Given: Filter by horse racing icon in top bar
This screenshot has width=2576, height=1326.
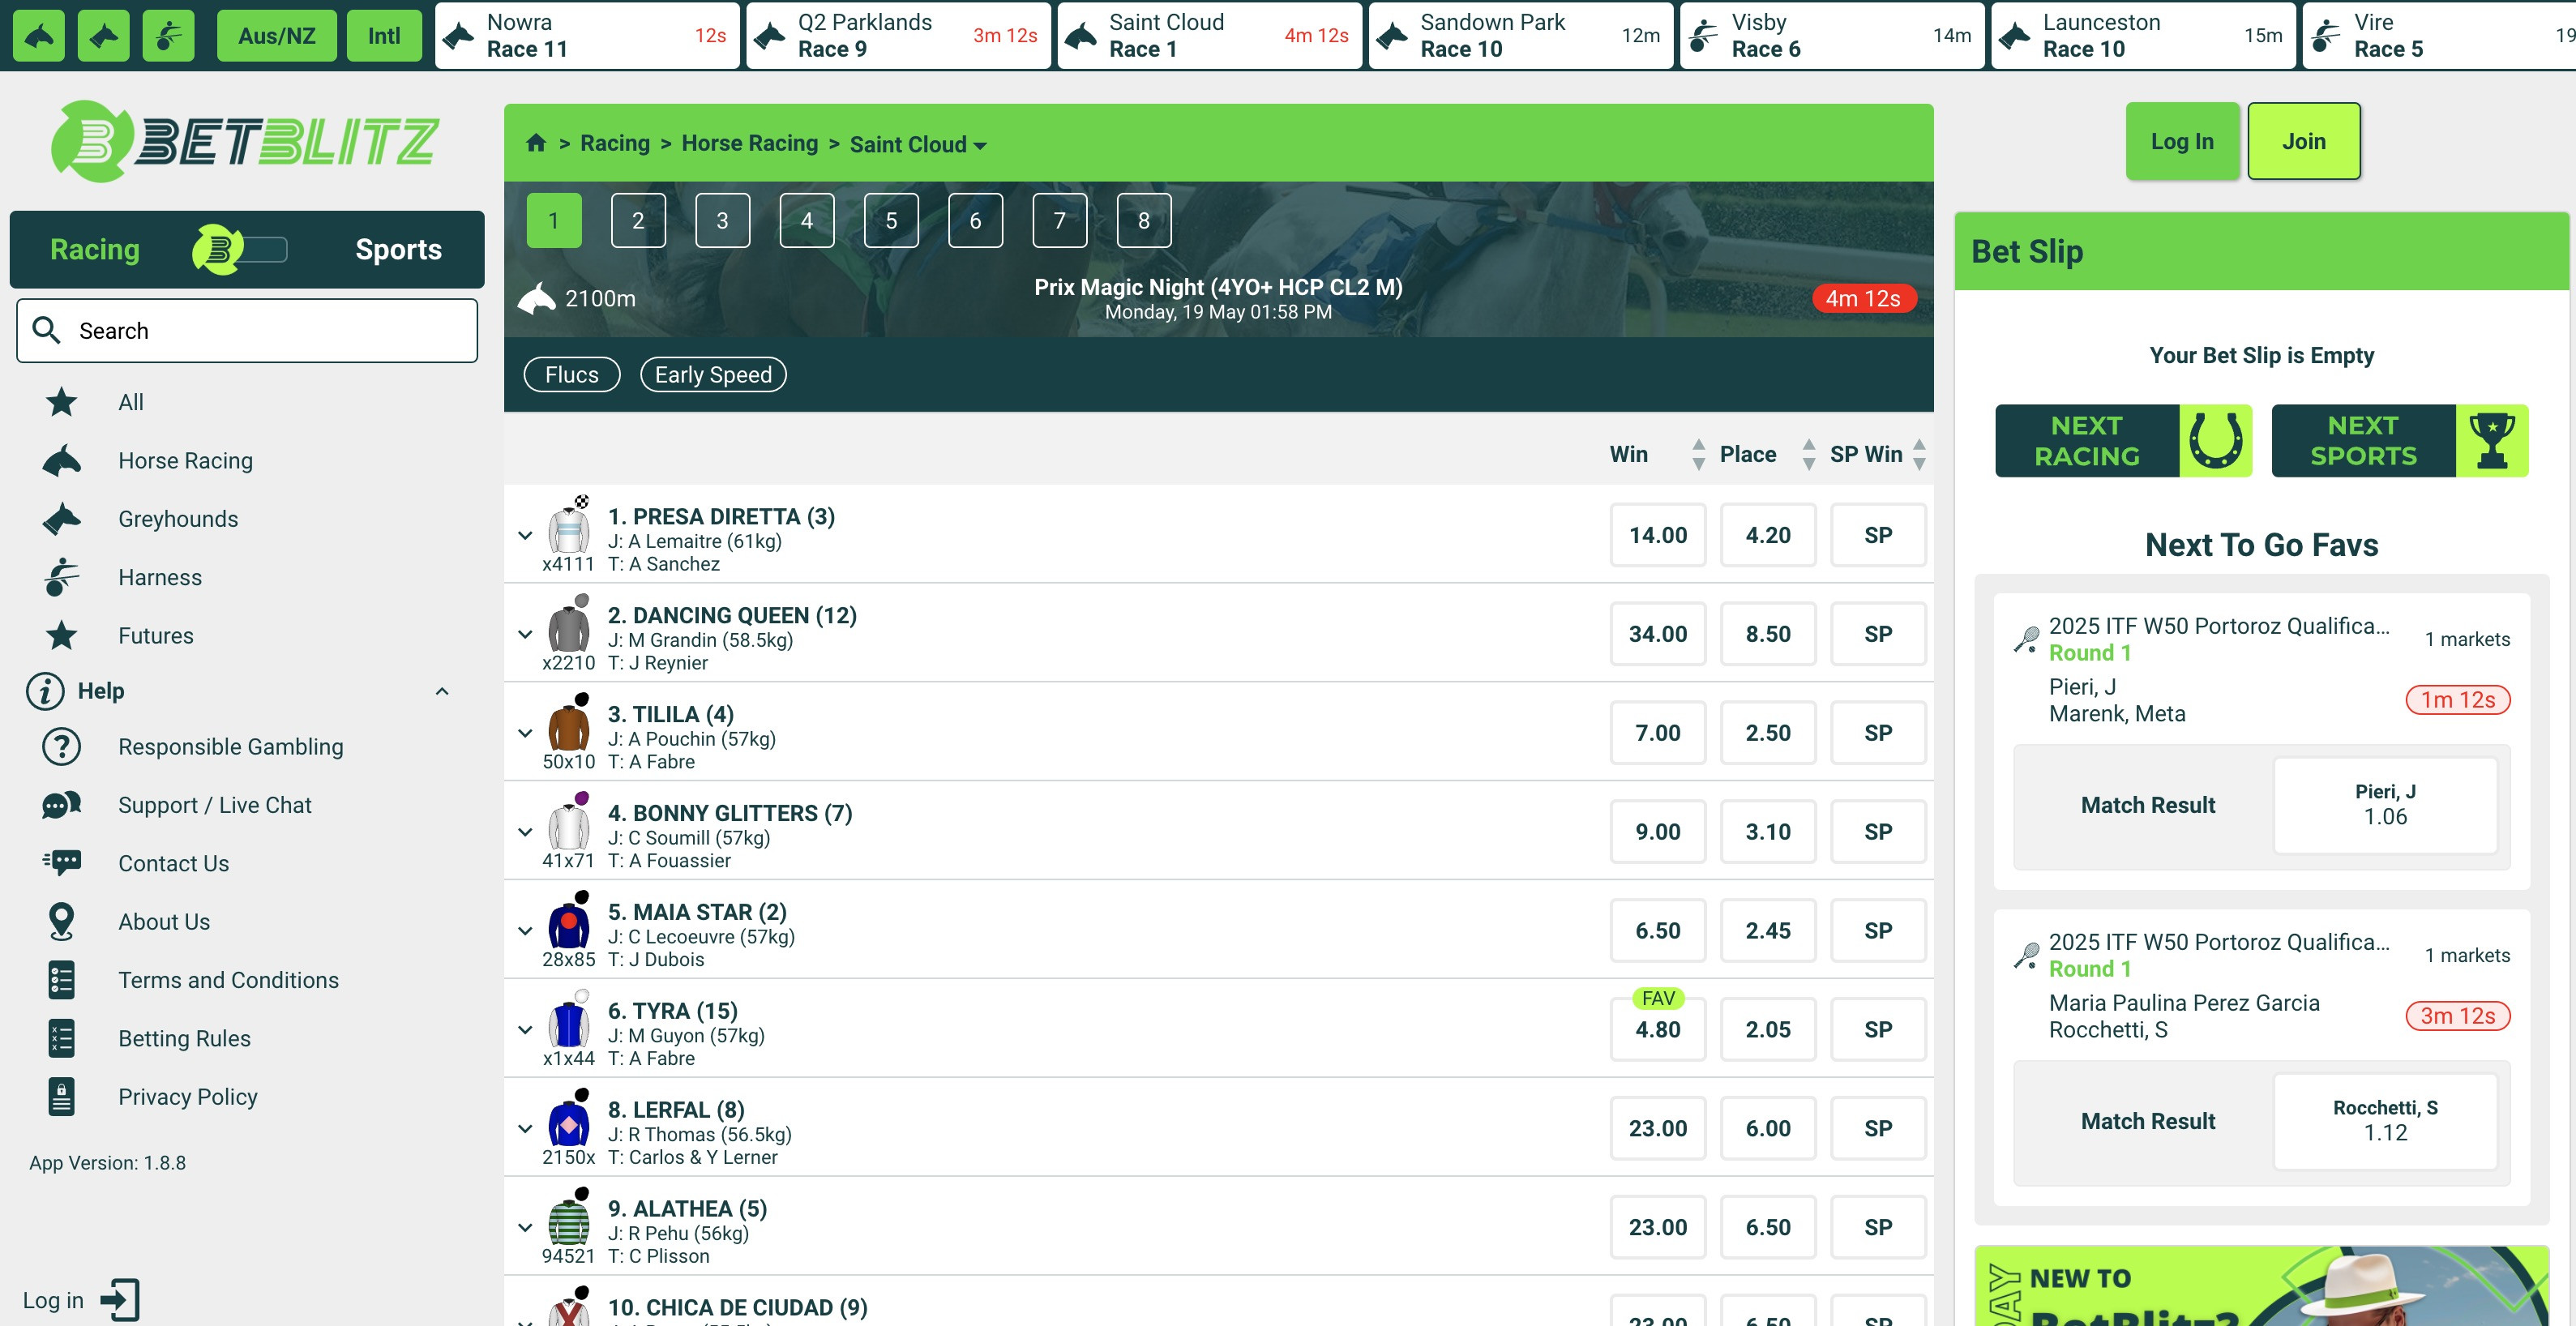Looking at the screenshot, I should (x=38, y=35).
